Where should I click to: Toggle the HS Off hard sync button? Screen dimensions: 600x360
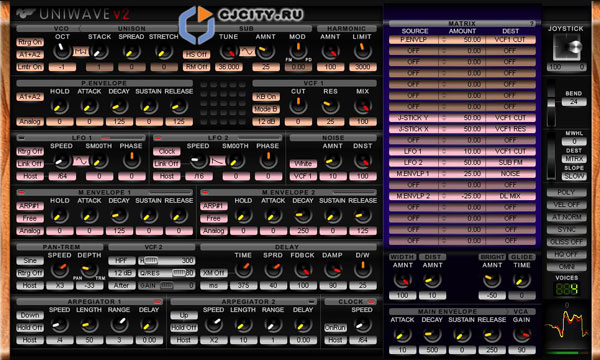click(x=196, y=54)
